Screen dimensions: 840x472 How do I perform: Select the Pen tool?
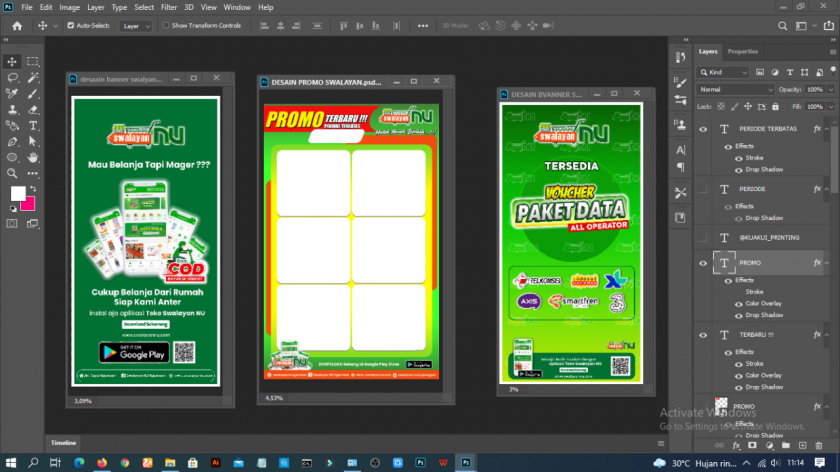pyautogui.click(x=12, y=142)
